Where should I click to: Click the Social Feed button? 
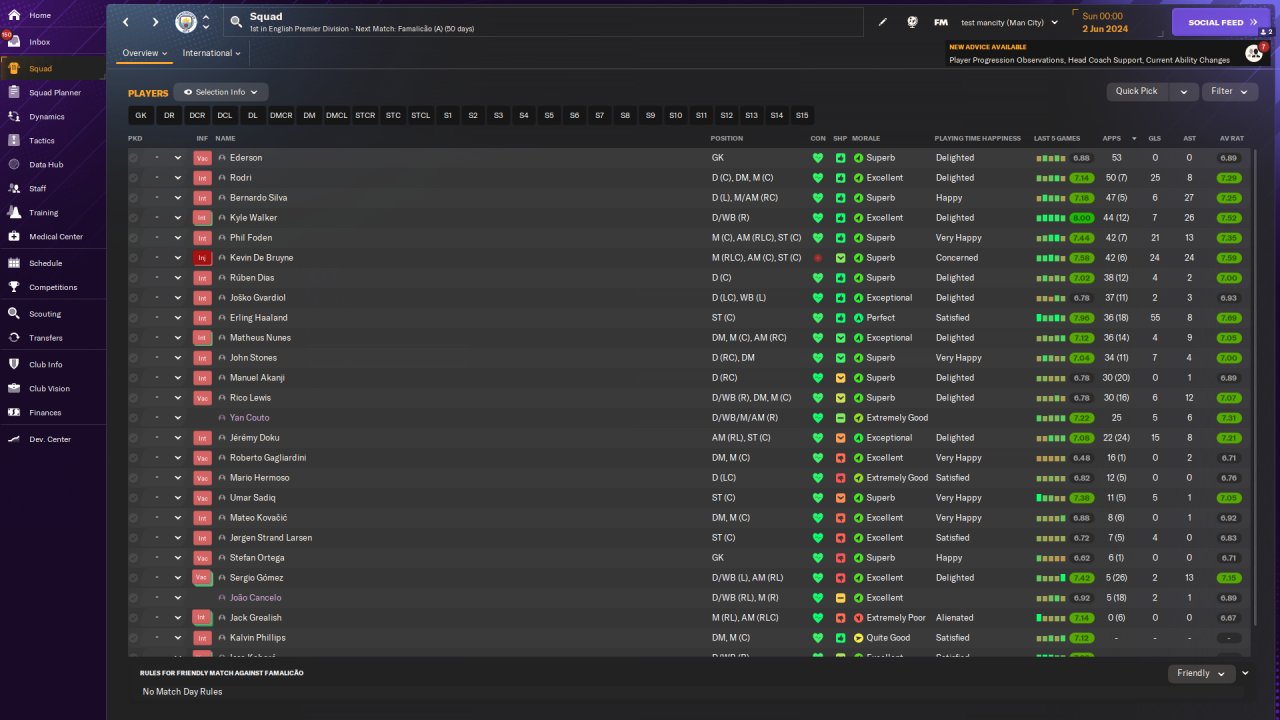pos(1220,22)
